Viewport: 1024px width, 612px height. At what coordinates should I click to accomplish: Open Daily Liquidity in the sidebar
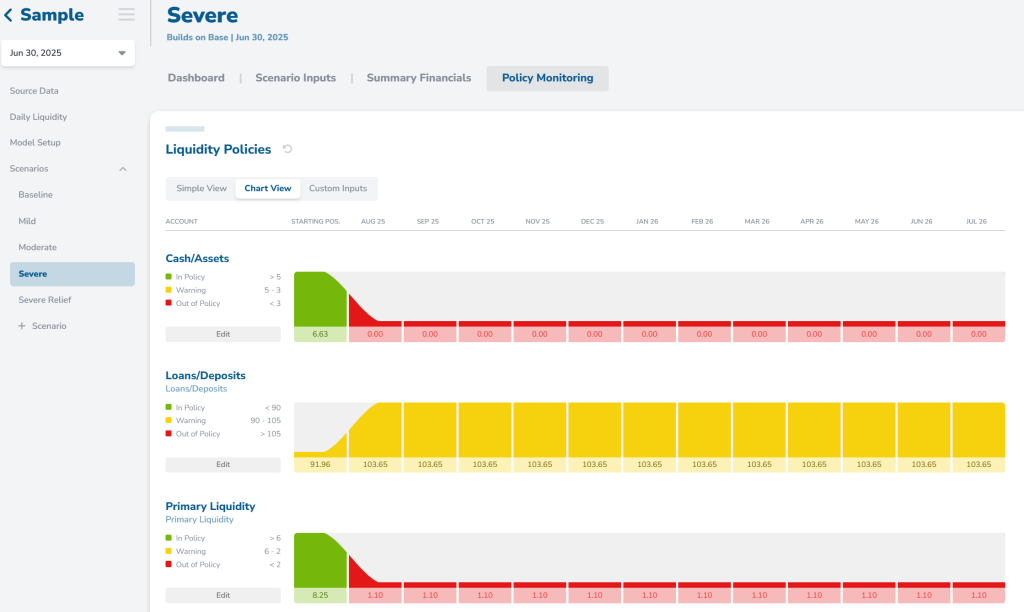pyautogui.click(x=38, y=117)
